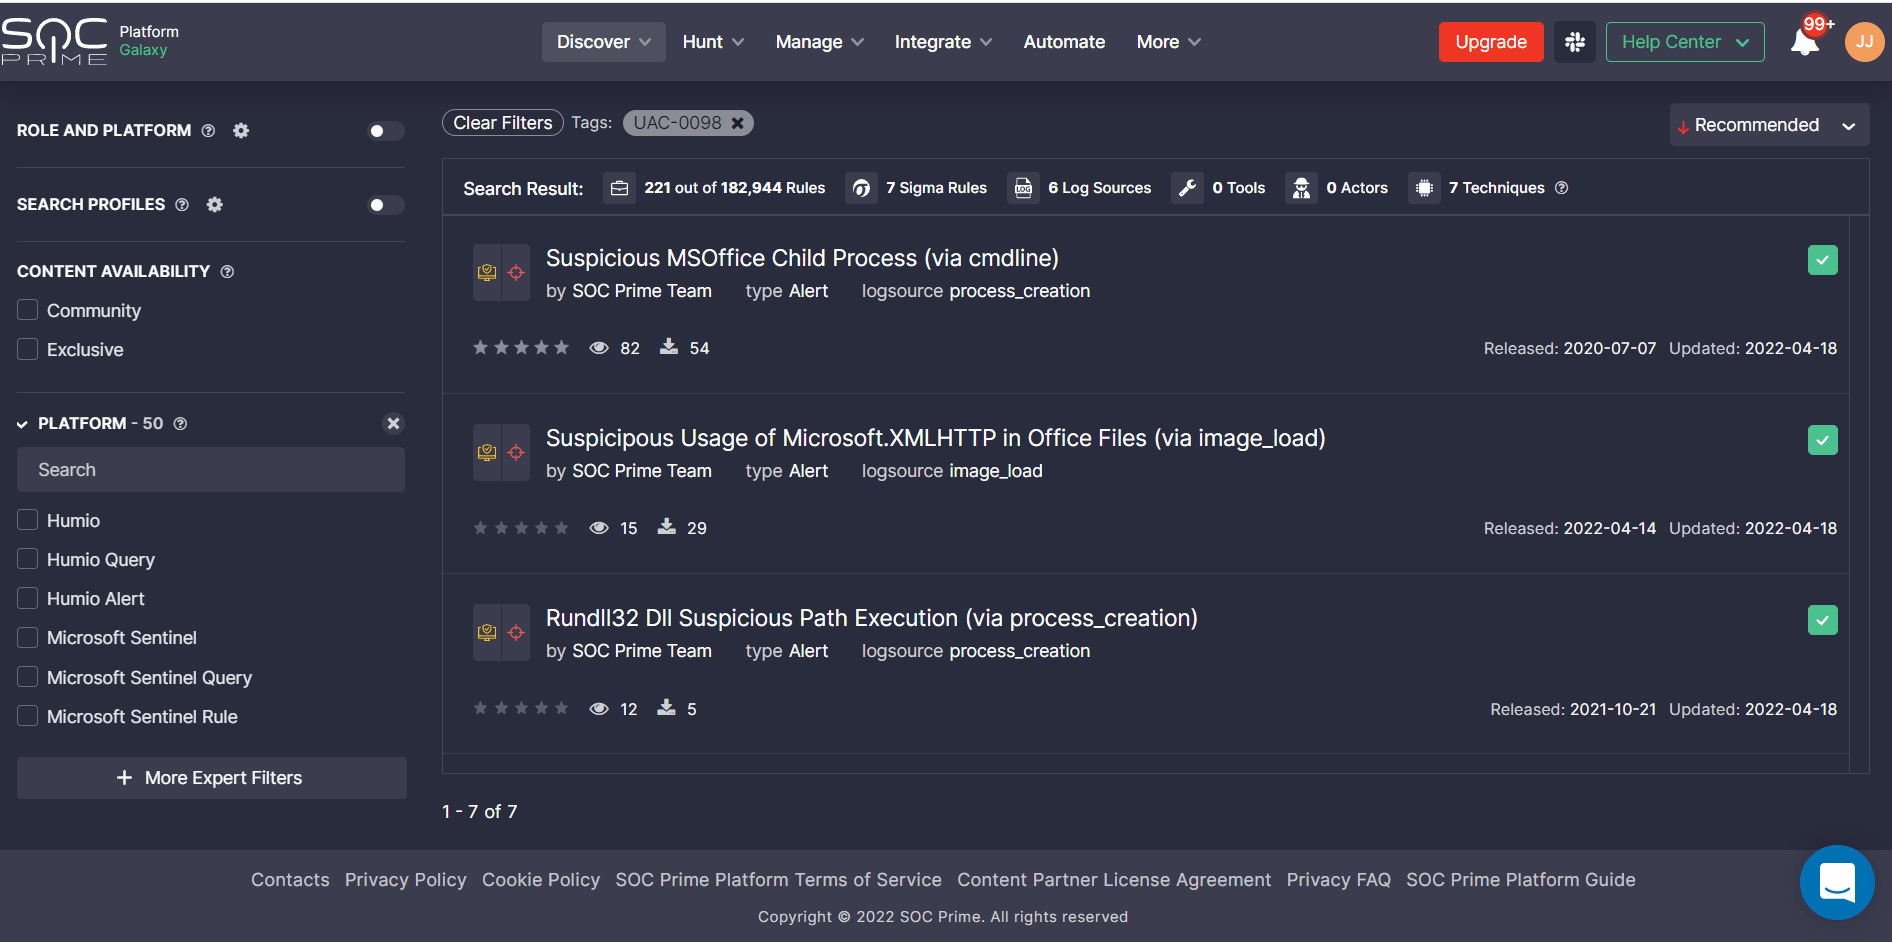Screen dimensions: 1892x942
Task: Open Role and Platform settings gear
Action: pos(241,131)
